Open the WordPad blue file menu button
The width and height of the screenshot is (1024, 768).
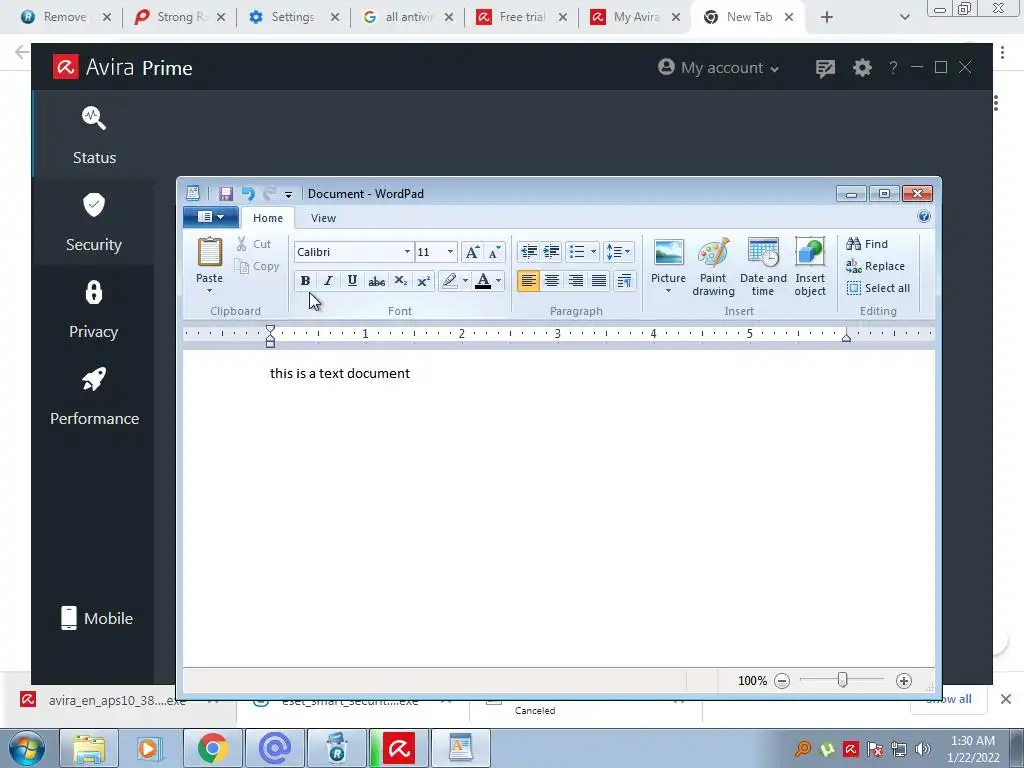[210, 217]
